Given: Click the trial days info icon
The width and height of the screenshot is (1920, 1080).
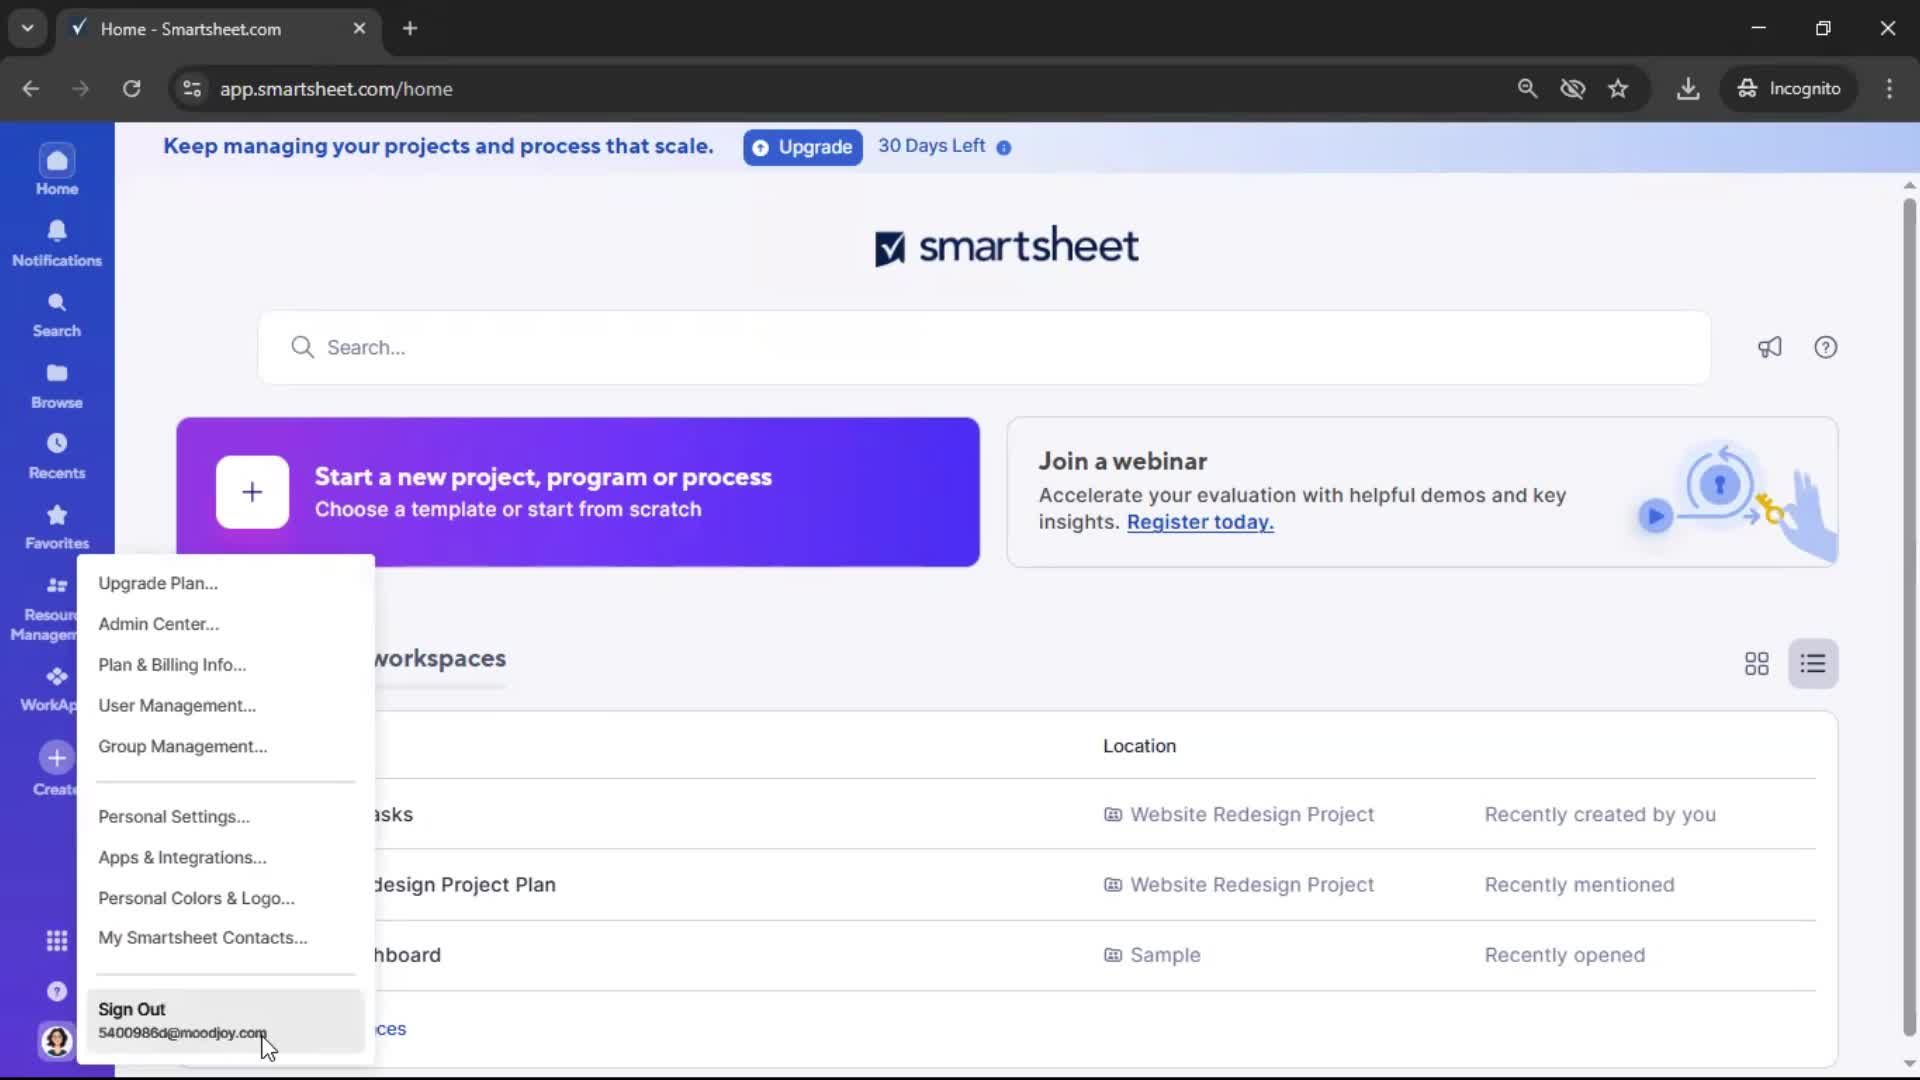Looking at the screenshot, I should (x=1004, y=148).
